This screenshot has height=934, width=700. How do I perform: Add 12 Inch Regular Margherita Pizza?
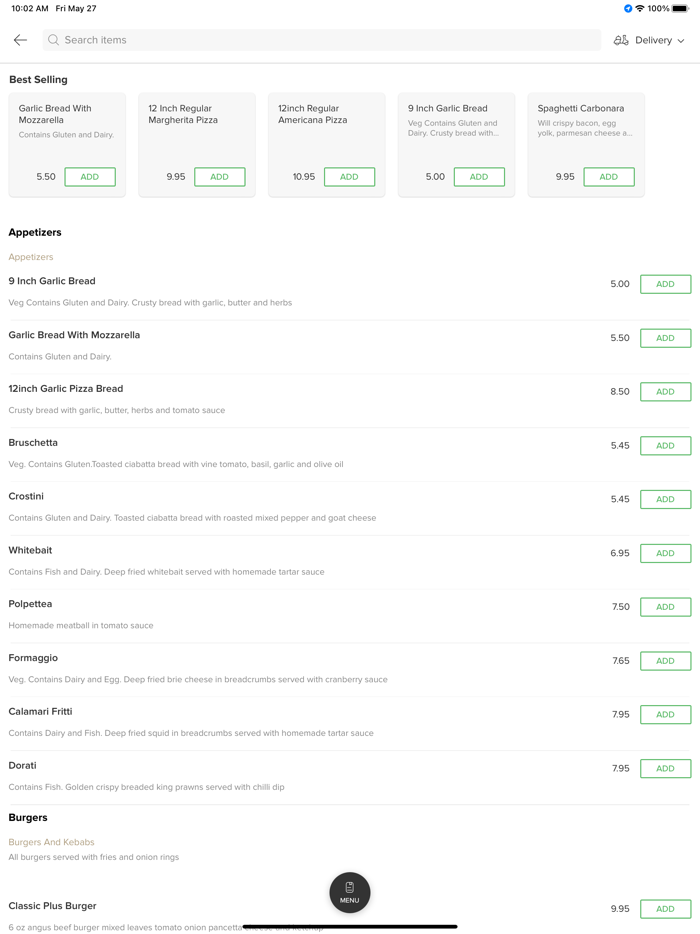pos(219,177)
